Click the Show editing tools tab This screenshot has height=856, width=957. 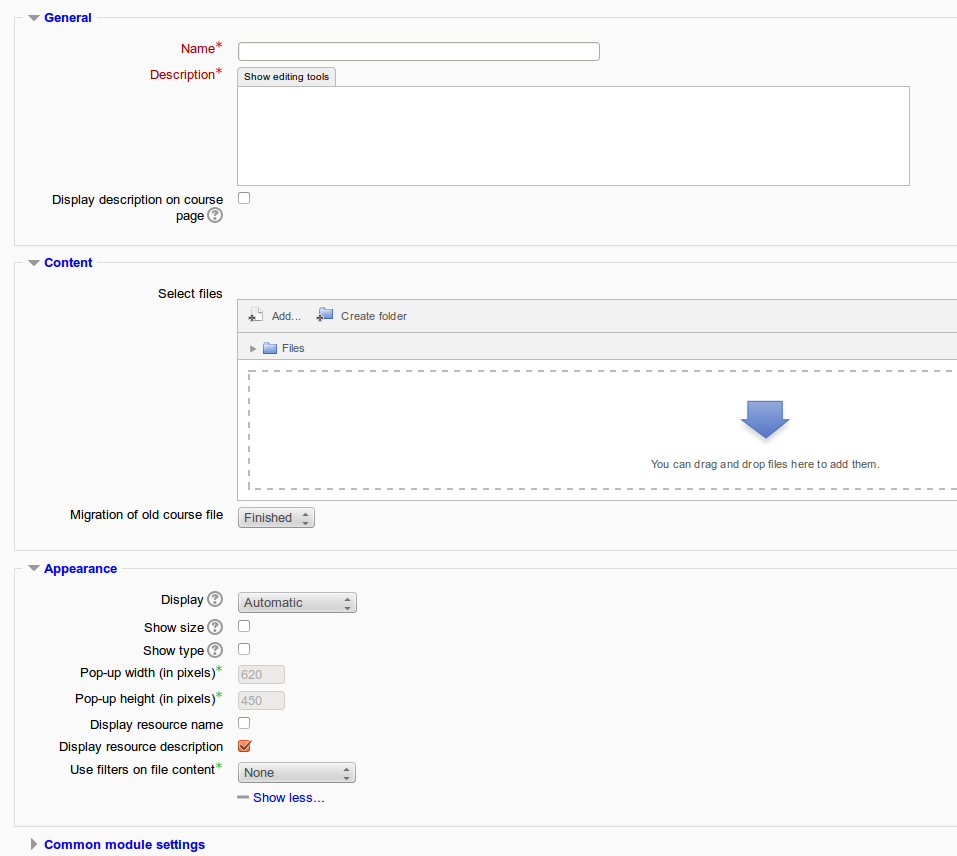[286, 77]
